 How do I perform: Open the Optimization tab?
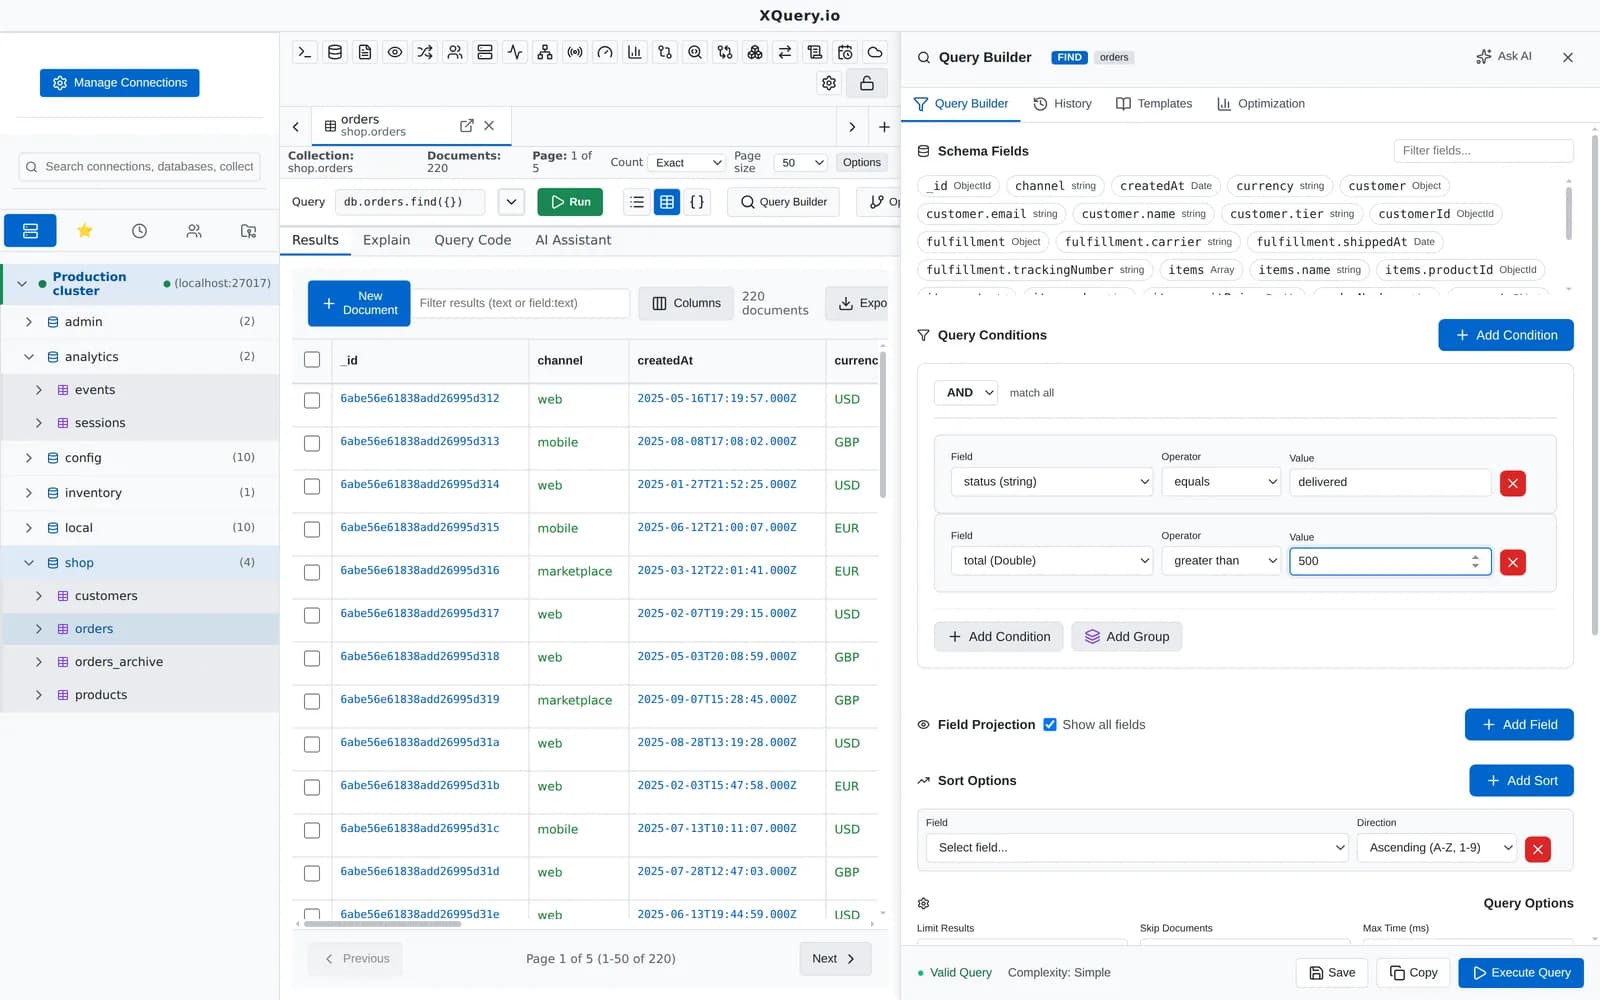click(x=1261, y=104)
